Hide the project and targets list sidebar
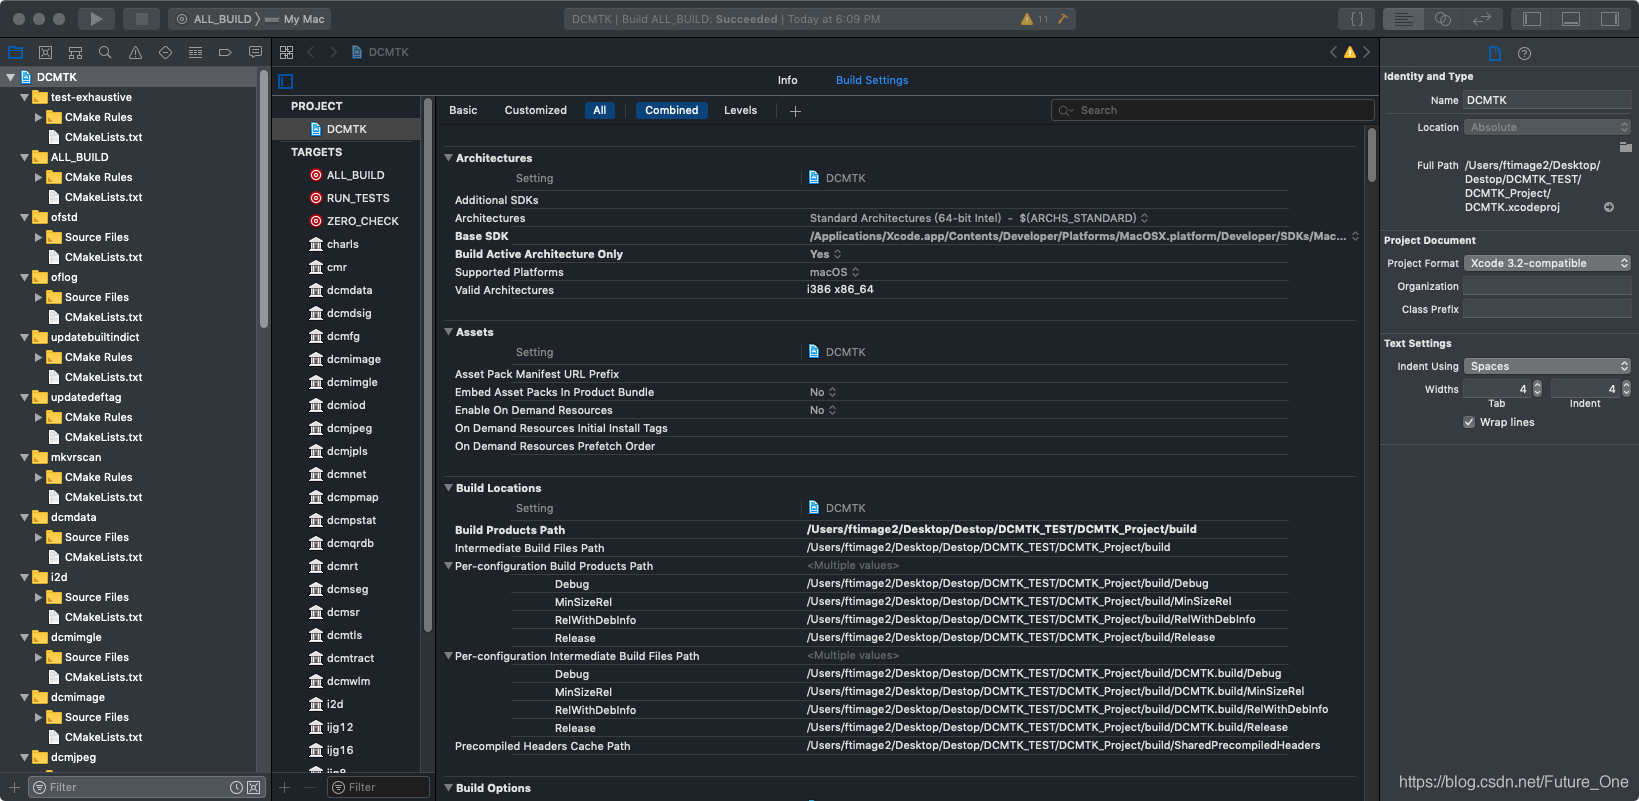Viewport: 1639px width, 801px height. coord(286,81)
